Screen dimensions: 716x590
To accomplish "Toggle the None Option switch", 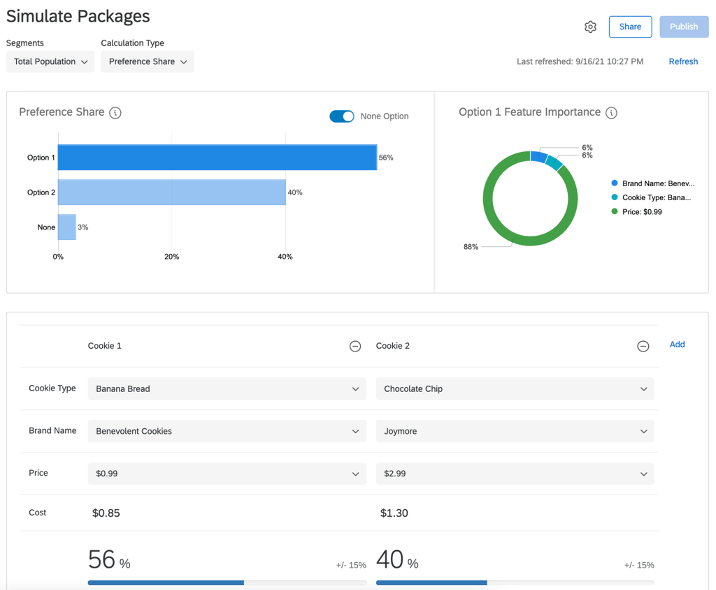I will (342, 116).
